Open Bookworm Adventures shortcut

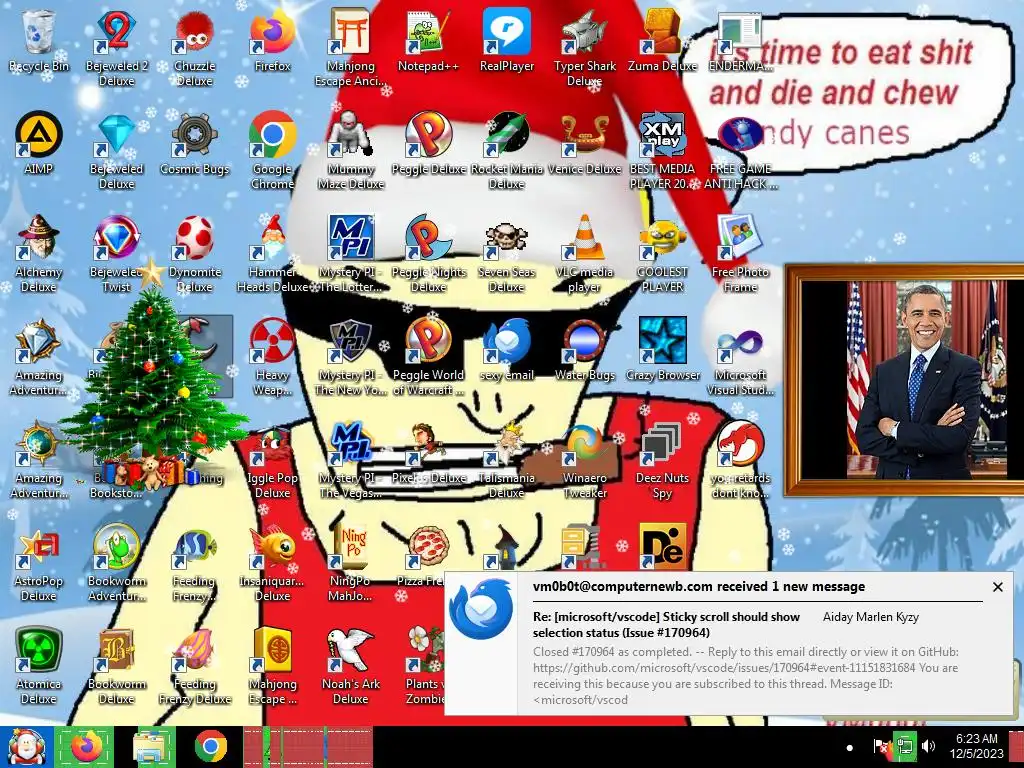116,563
